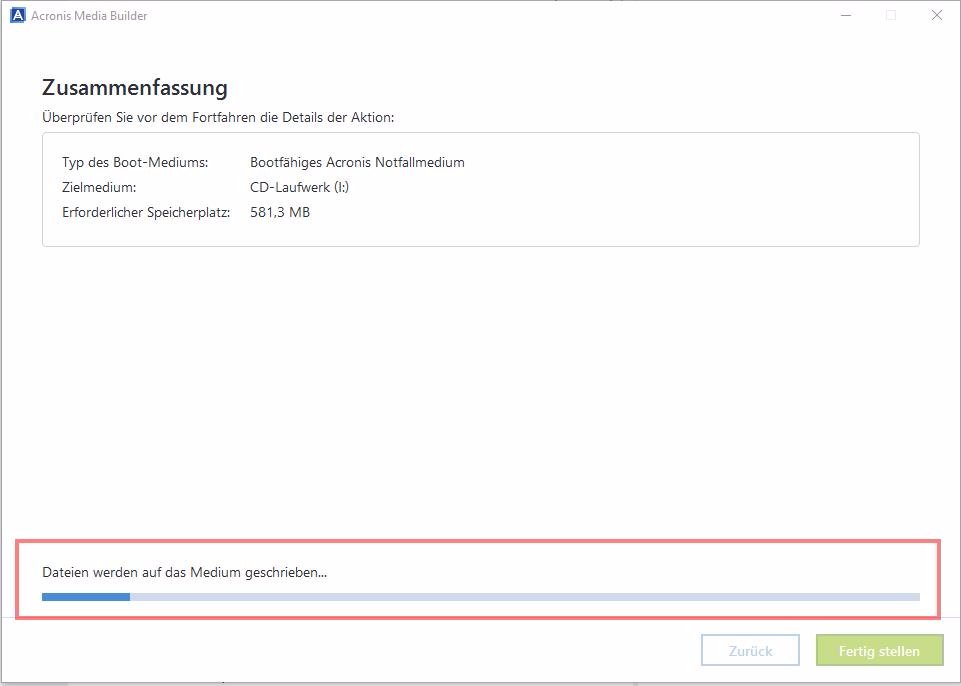Click the 'Überprüfen Sie vor dem Fortfahren' instruction text
The image size is (961, 686).
[x=218, y=117]
